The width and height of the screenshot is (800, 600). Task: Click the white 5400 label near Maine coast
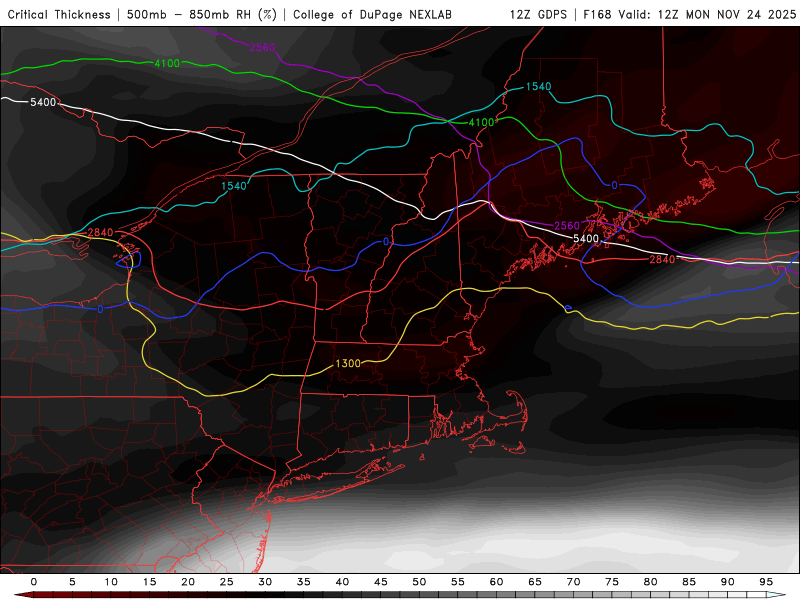click(586, 238)
